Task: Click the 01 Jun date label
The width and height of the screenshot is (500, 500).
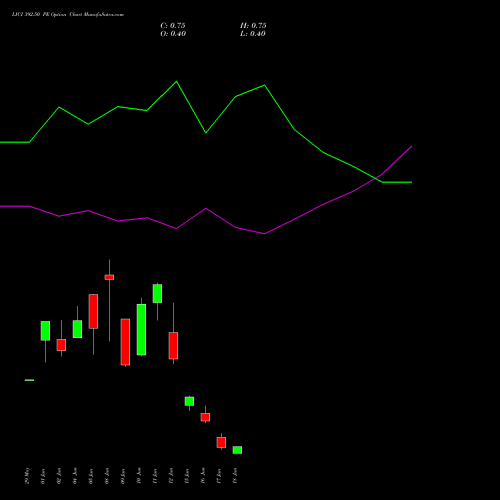Action: pyautogui.click(x=43, y=476)
